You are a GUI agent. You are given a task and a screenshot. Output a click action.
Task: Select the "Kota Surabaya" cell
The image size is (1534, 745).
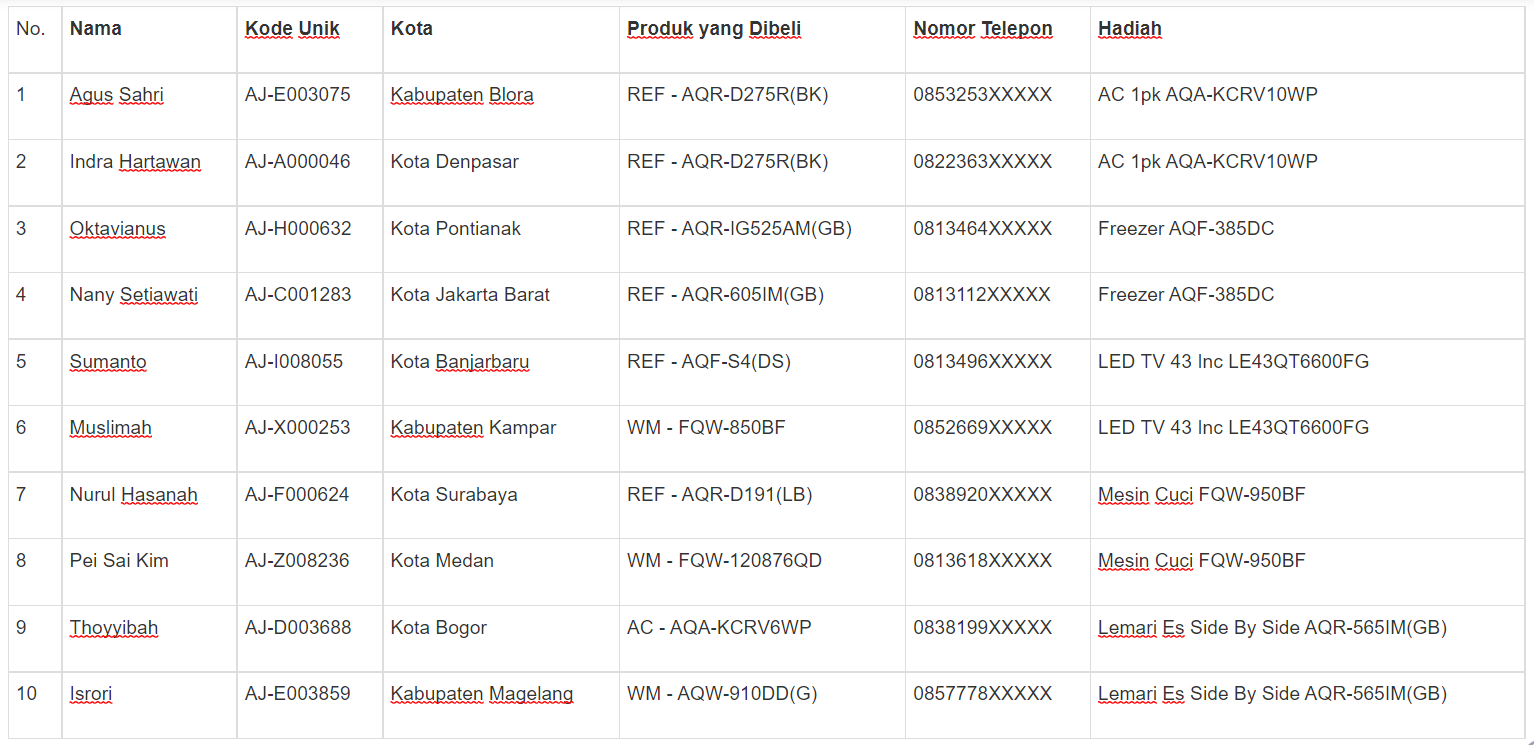tap(454, 495)
